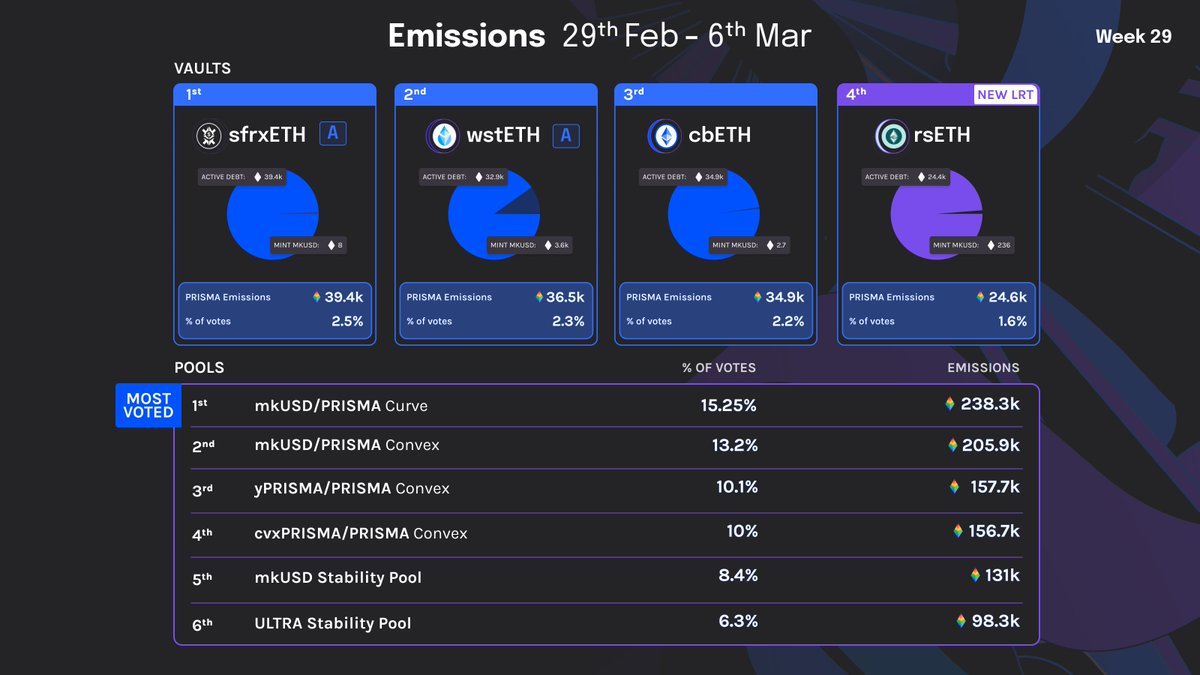
Task: Click the rsETH token logo icon
Action: 890,135
